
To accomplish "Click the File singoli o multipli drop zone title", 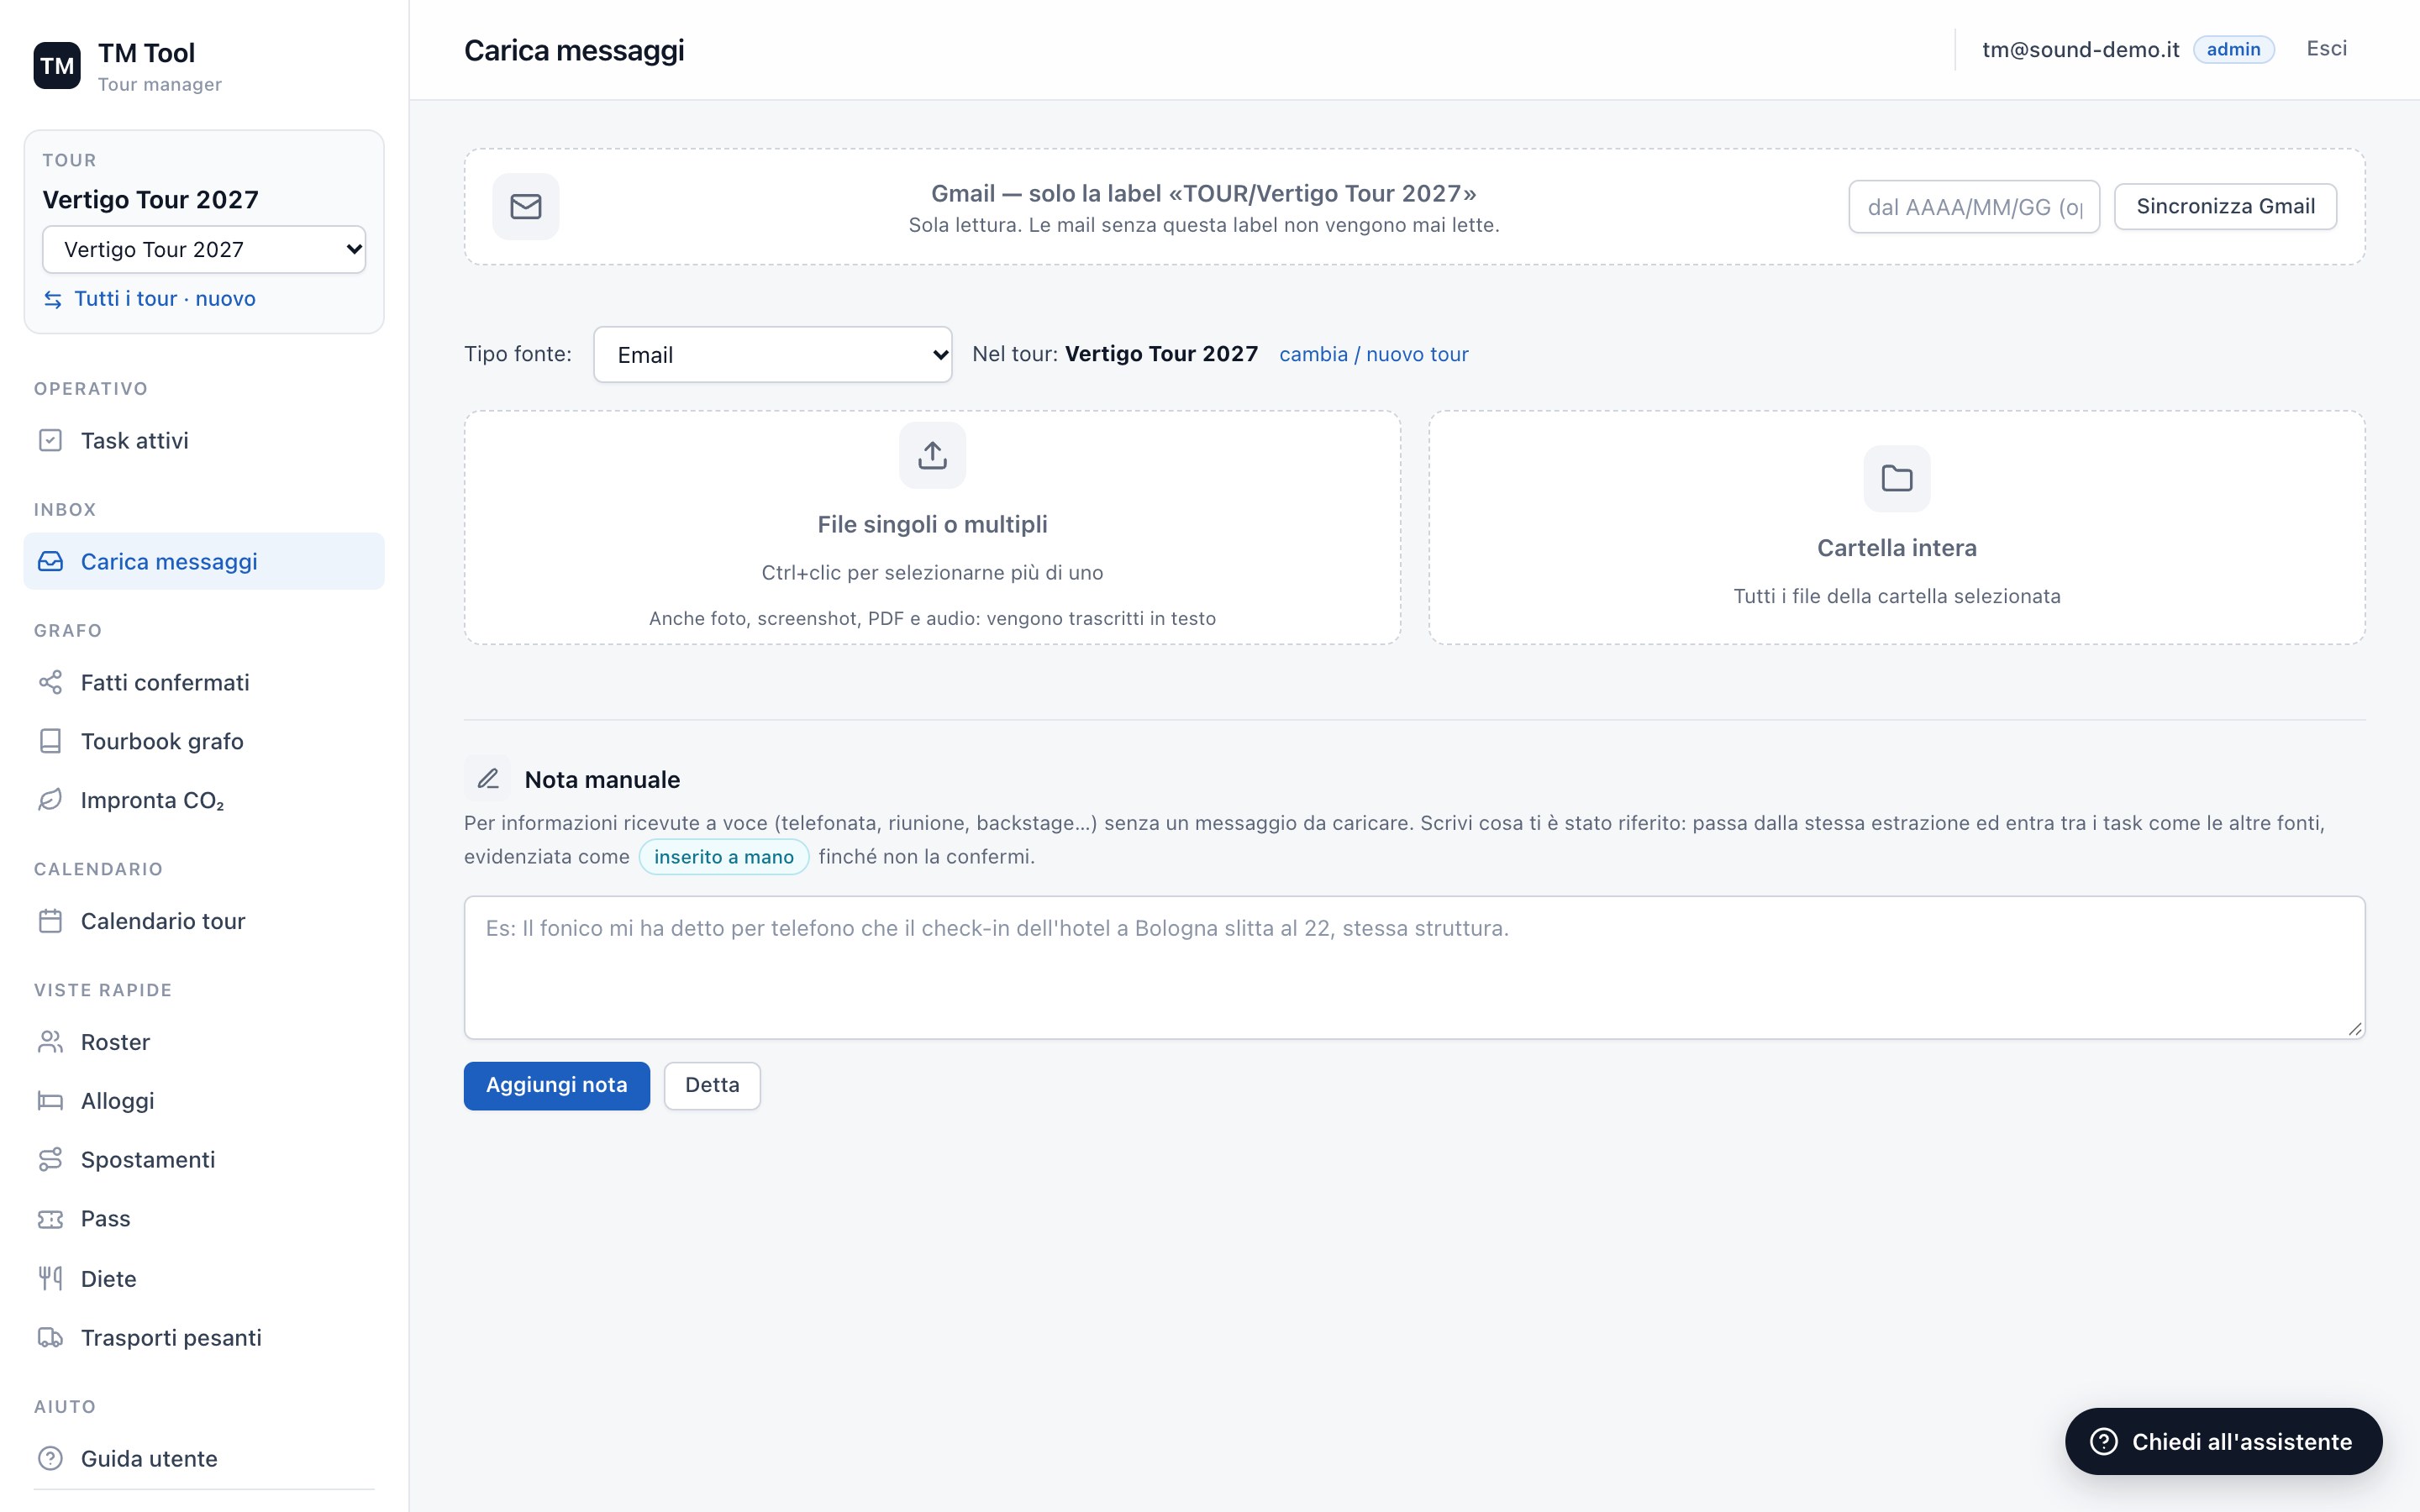I will [932, 524].
